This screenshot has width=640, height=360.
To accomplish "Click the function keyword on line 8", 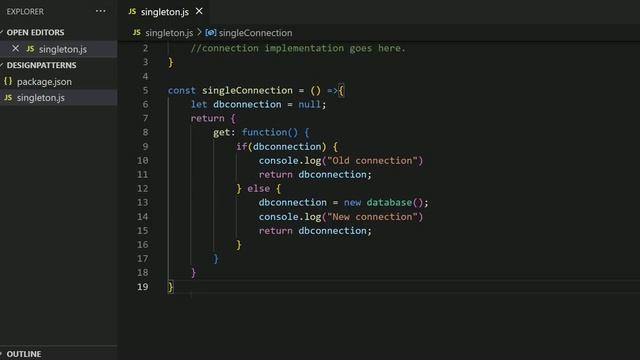I will (264, 132).
